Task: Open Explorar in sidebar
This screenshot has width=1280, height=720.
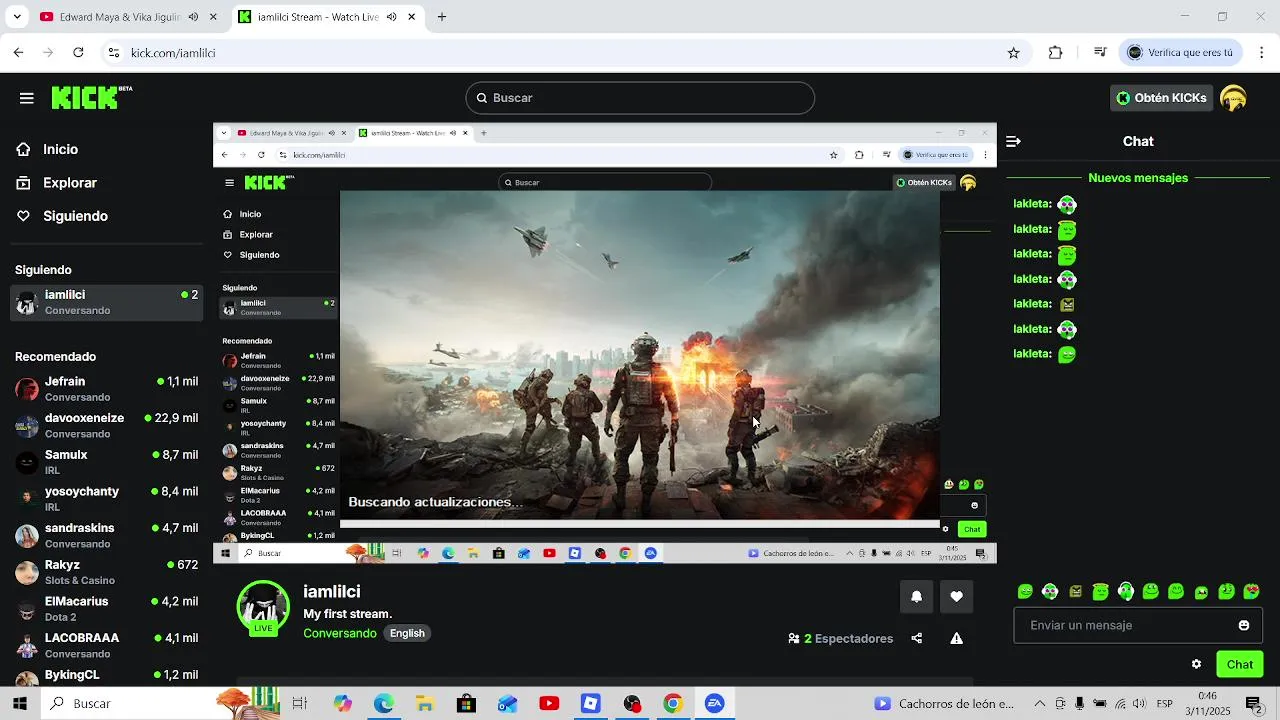Action: [x=69, y=183]
